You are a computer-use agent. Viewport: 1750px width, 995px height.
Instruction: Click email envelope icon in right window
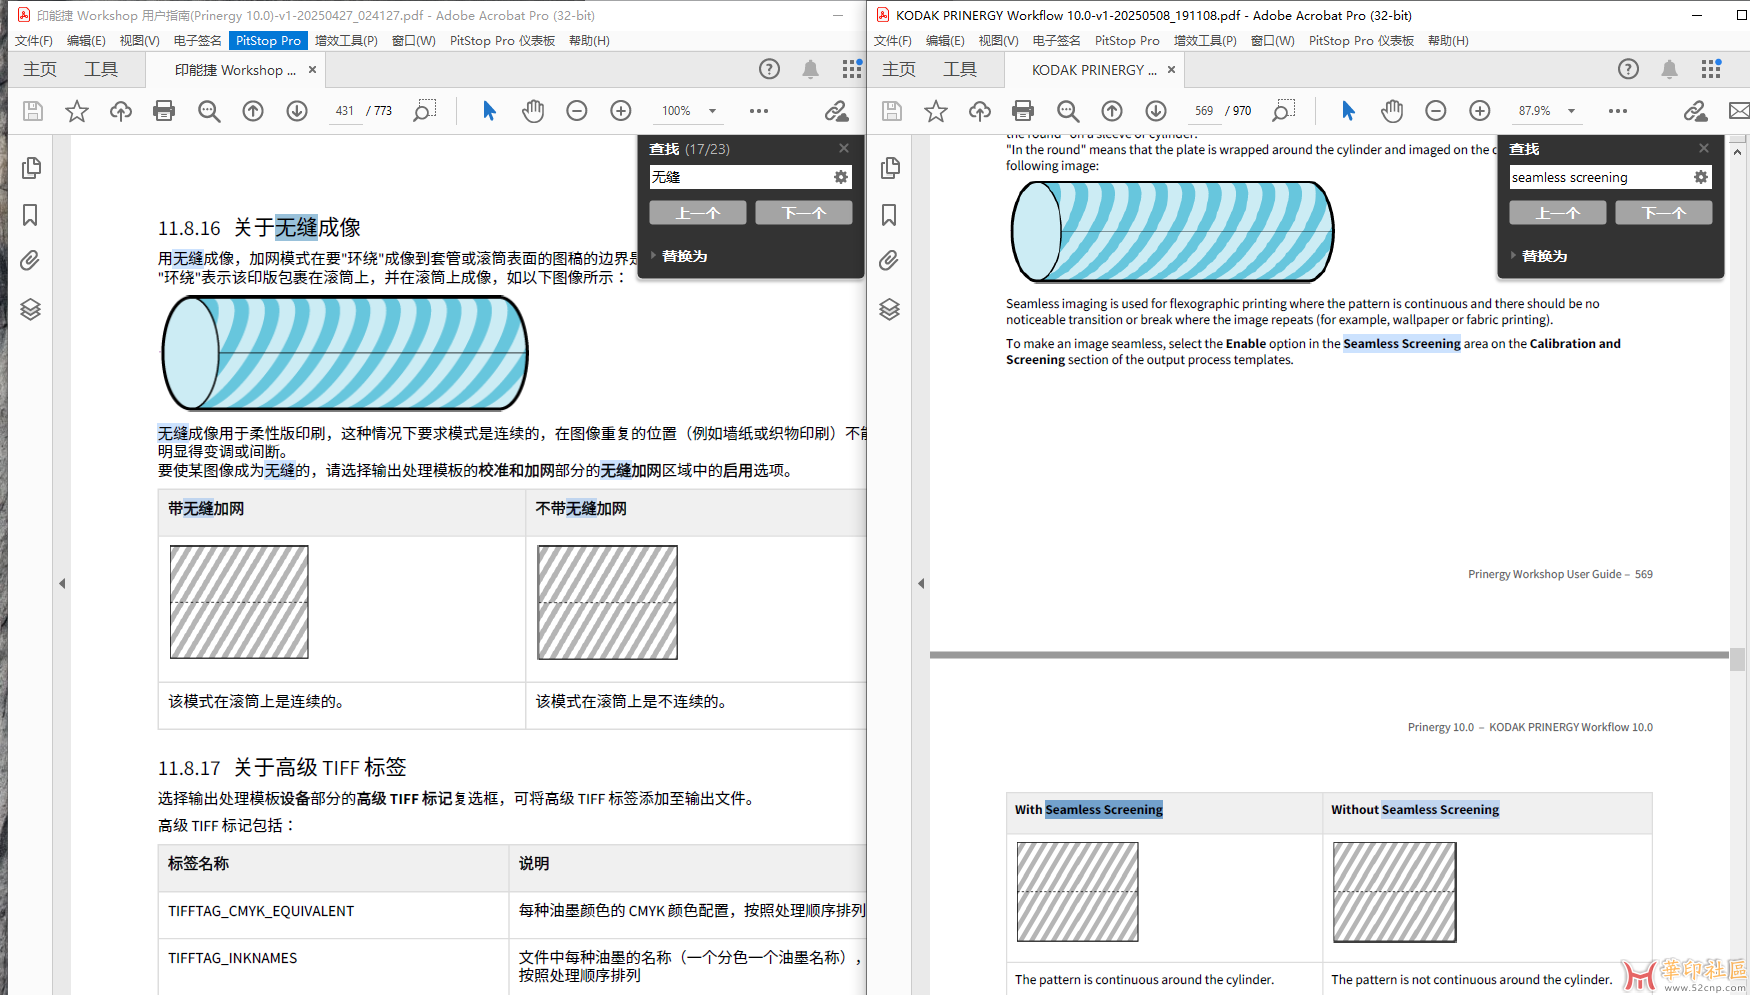coord(1739,111)
